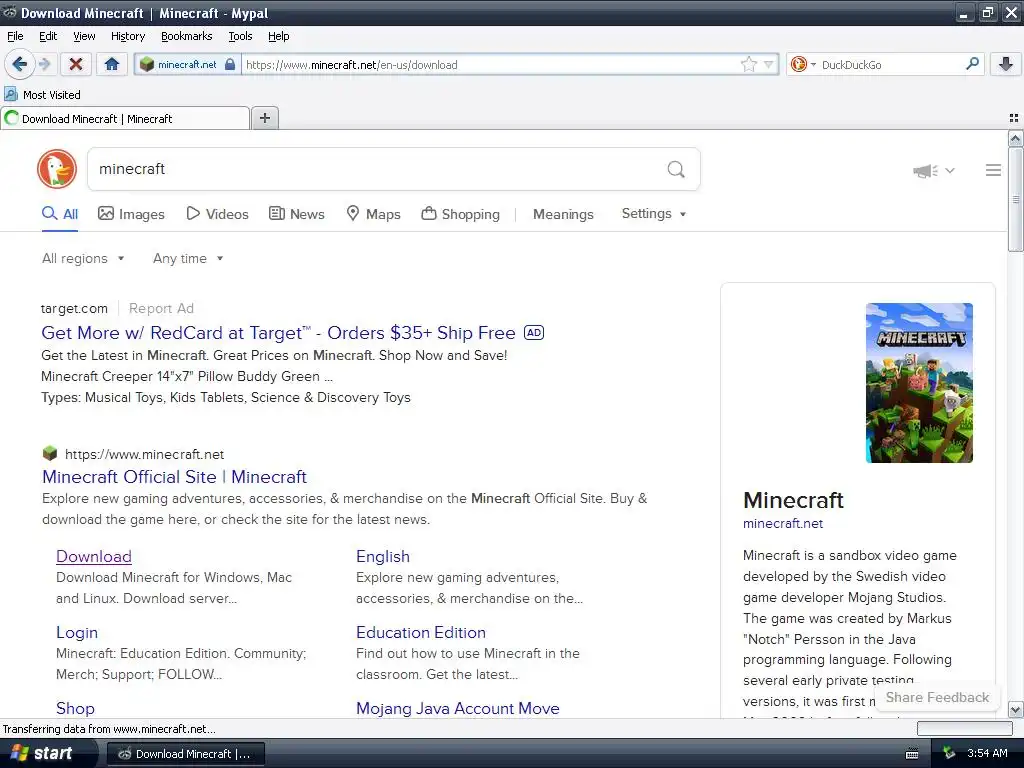Open the hamburger side menu
Image resolution: width=1024 pixels, height=768 pixels.
(x=993, y=170)
